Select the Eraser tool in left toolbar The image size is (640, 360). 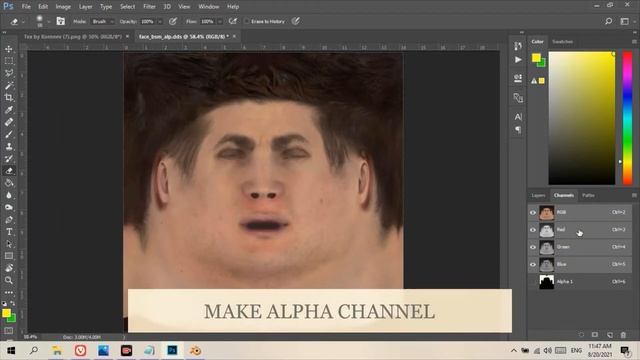pyautogui.click(x=9, y=171)
